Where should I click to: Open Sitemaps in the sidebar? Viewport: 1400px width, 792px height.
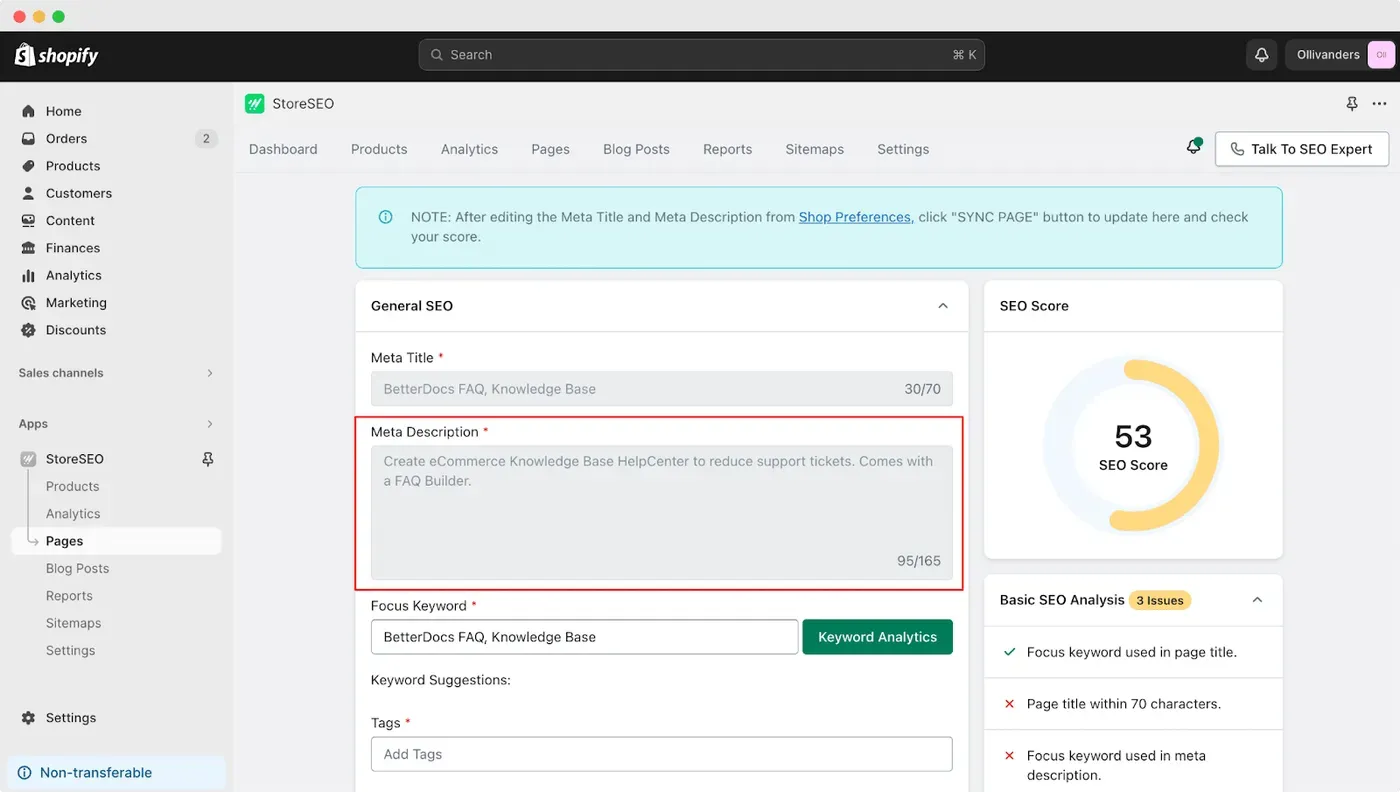coord(73,623)
